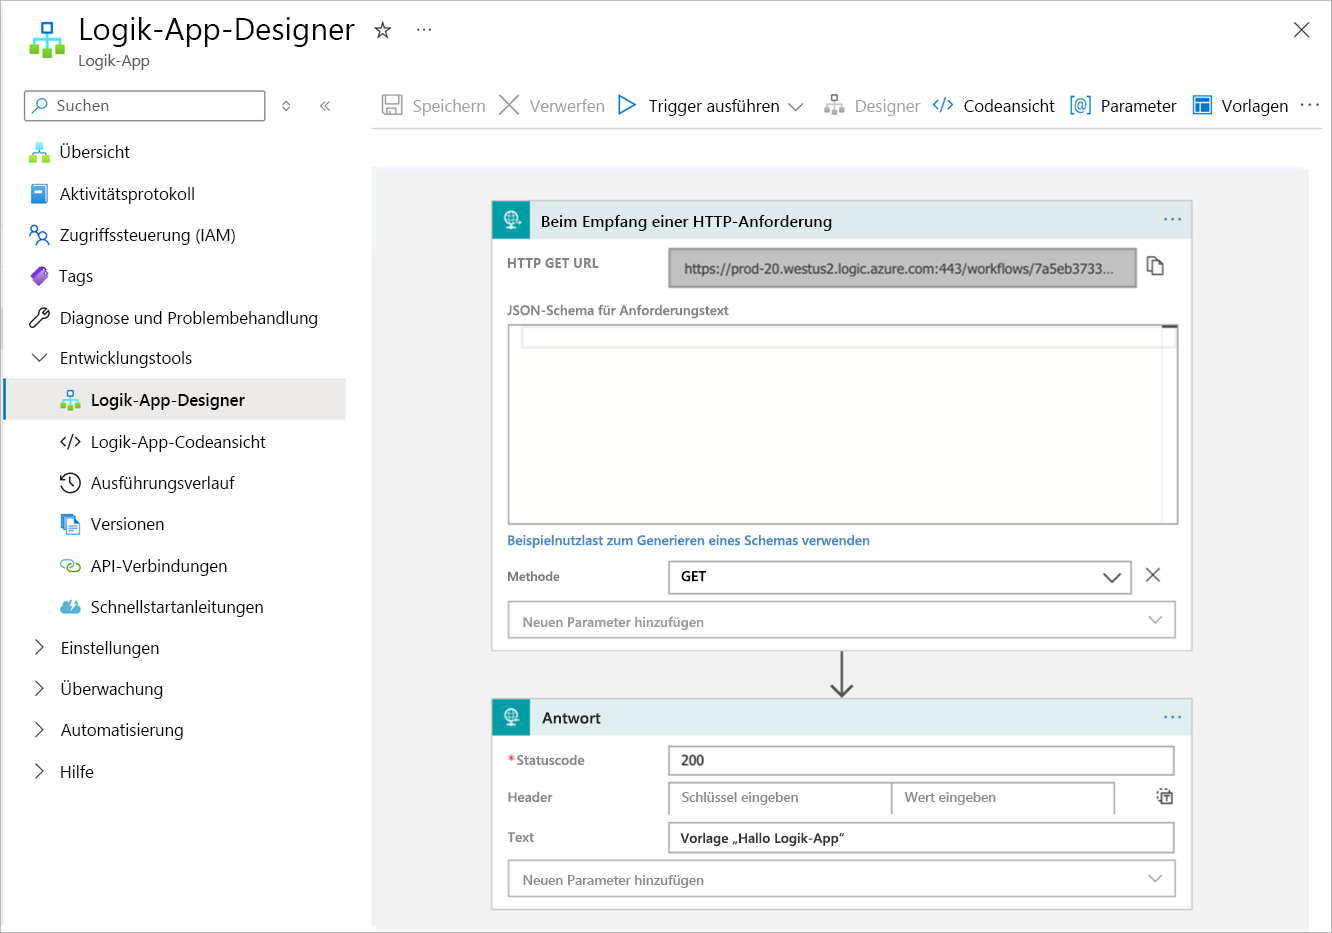
Task: Select Logik-App-Designer in sidebar
Action: (175, 400)
